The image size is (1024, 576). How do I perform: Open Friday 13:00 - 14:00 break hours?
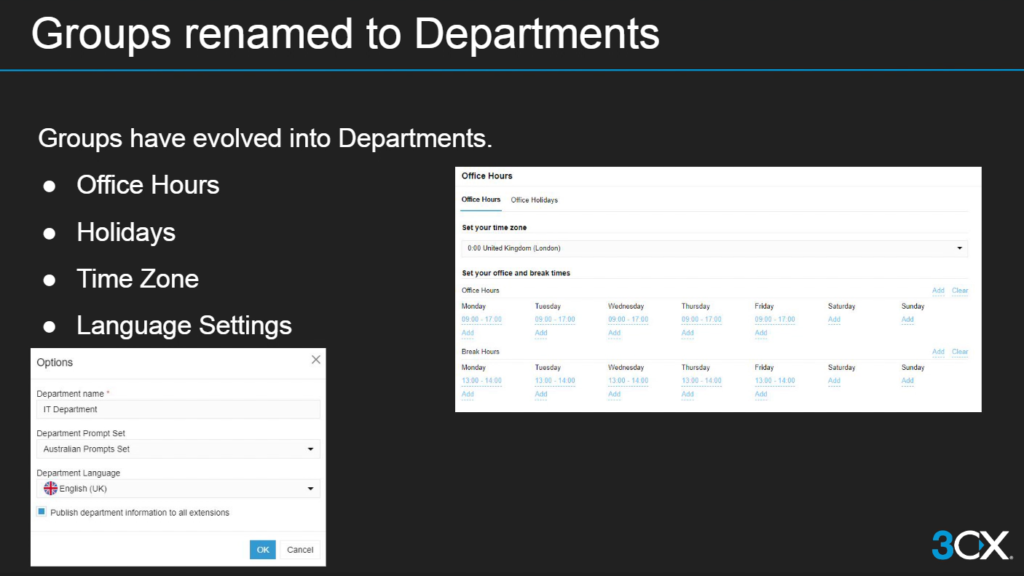point(774,381)
